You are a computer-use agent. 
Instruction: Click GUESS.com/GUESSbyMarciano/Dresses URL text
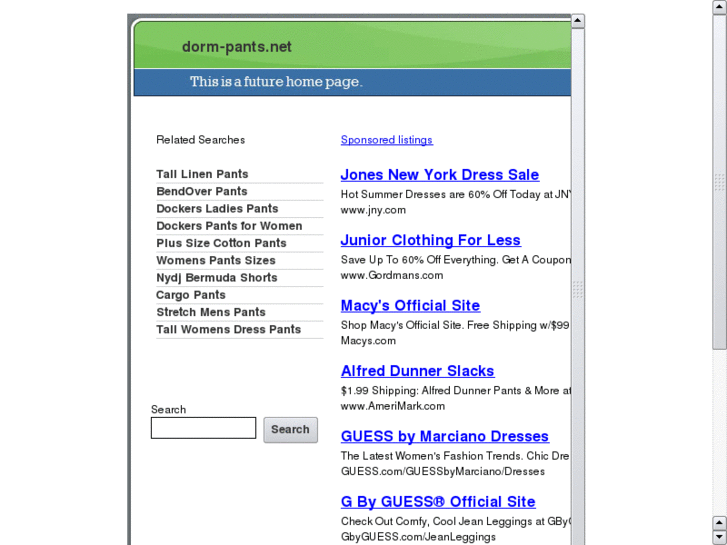tap(443, 471)
